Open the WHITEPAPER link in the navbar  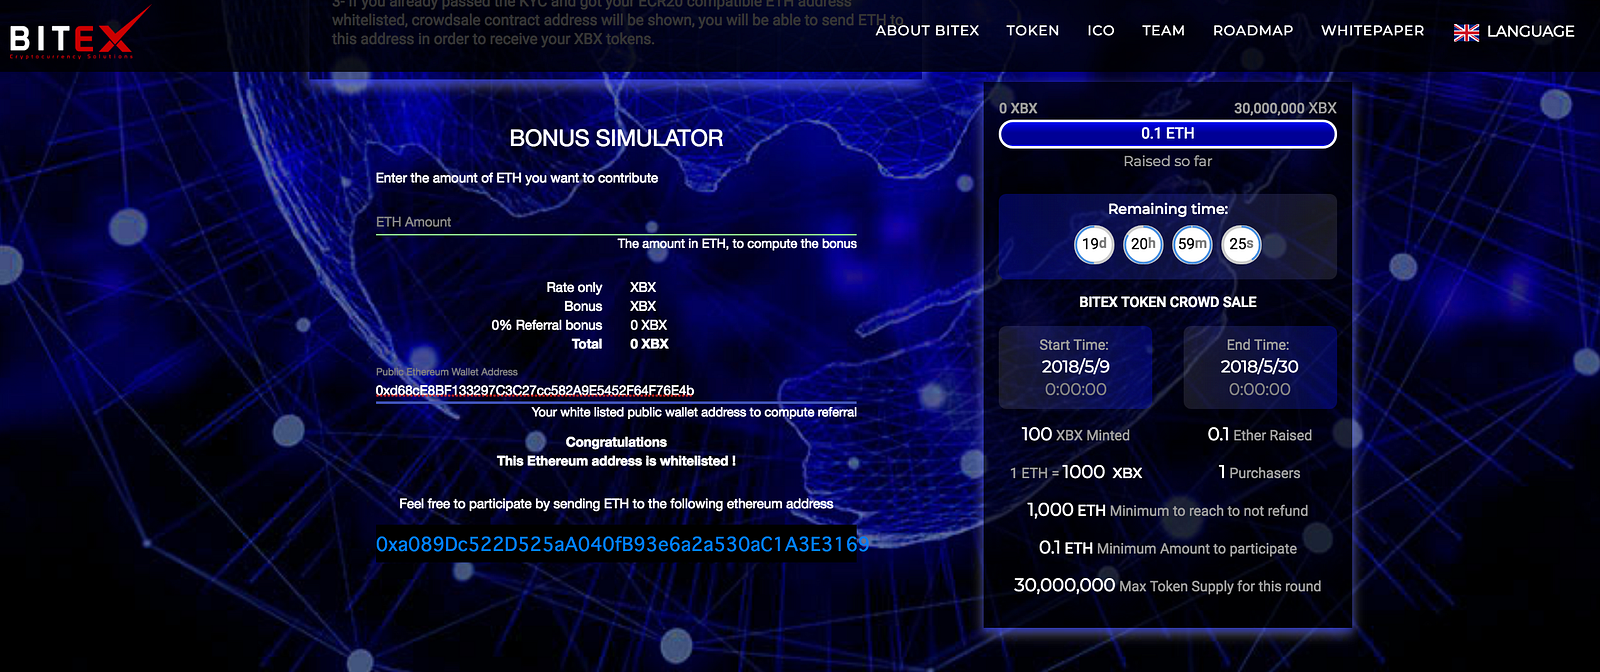1372,31
